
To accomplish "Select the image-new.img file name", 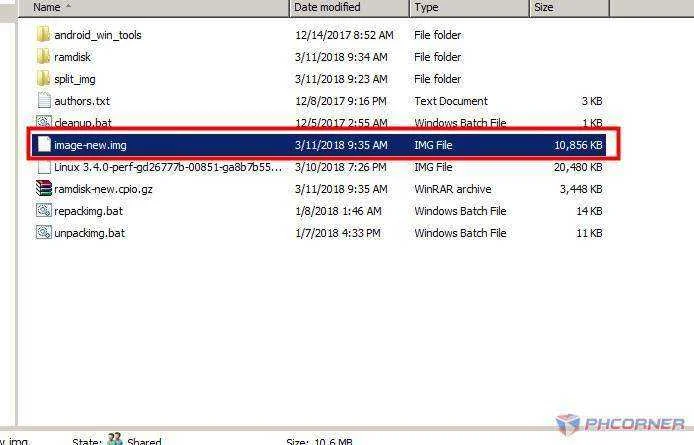I will point(90,145).
